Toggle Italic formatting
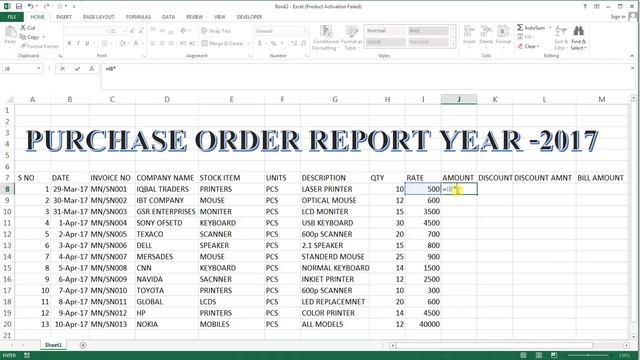640x360 pixels. 78,43
